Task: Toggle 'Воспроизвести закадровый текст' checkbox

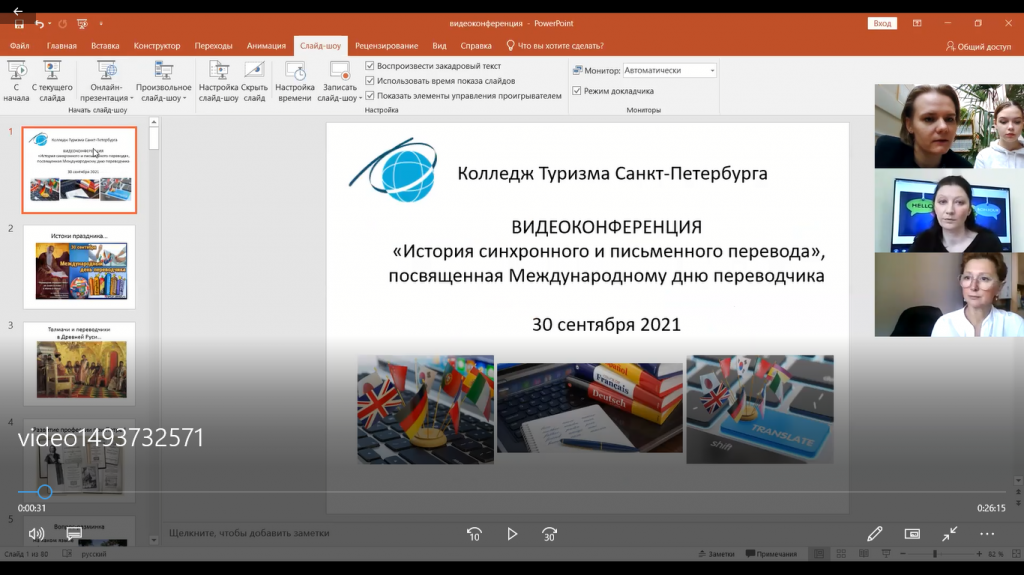Action: click(x=370, y=66)
